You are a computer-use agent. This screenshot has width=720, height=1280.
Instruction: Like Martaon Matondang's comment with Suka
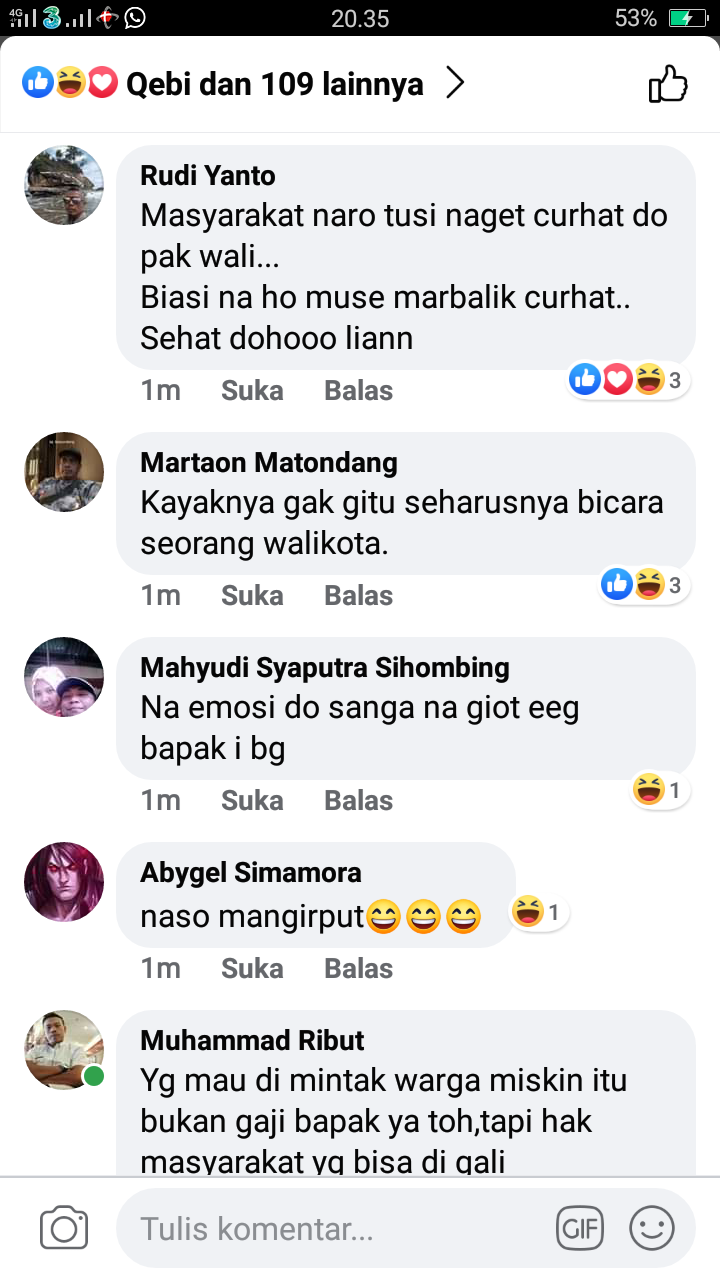(252, 595)
